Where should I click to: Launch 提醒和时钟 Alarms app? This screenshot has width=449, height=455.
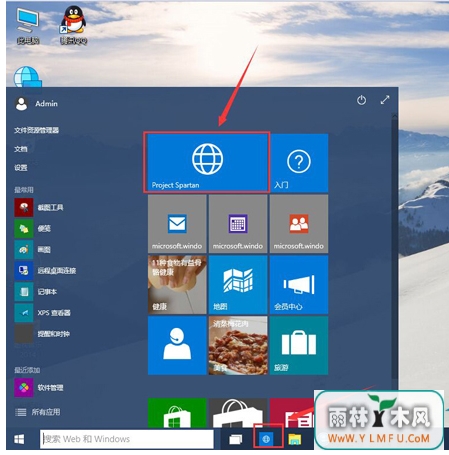(42, 334)
